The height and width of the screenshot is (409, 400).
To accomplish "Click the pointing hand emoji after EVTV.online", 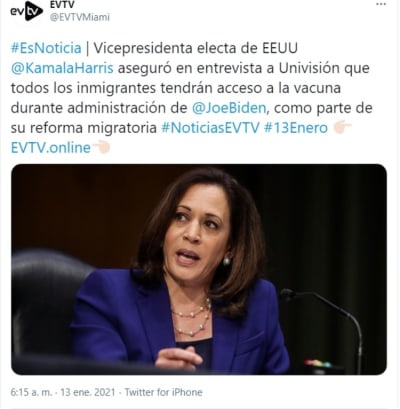I will [x=101, y=147].
